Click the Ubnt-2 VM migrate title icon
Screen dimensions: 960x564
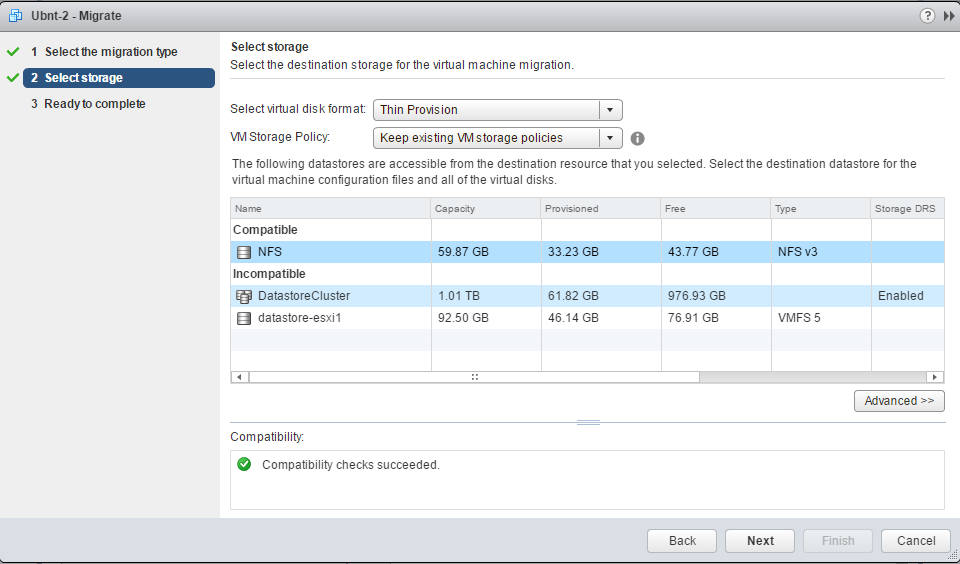click(x=15, y=16)
